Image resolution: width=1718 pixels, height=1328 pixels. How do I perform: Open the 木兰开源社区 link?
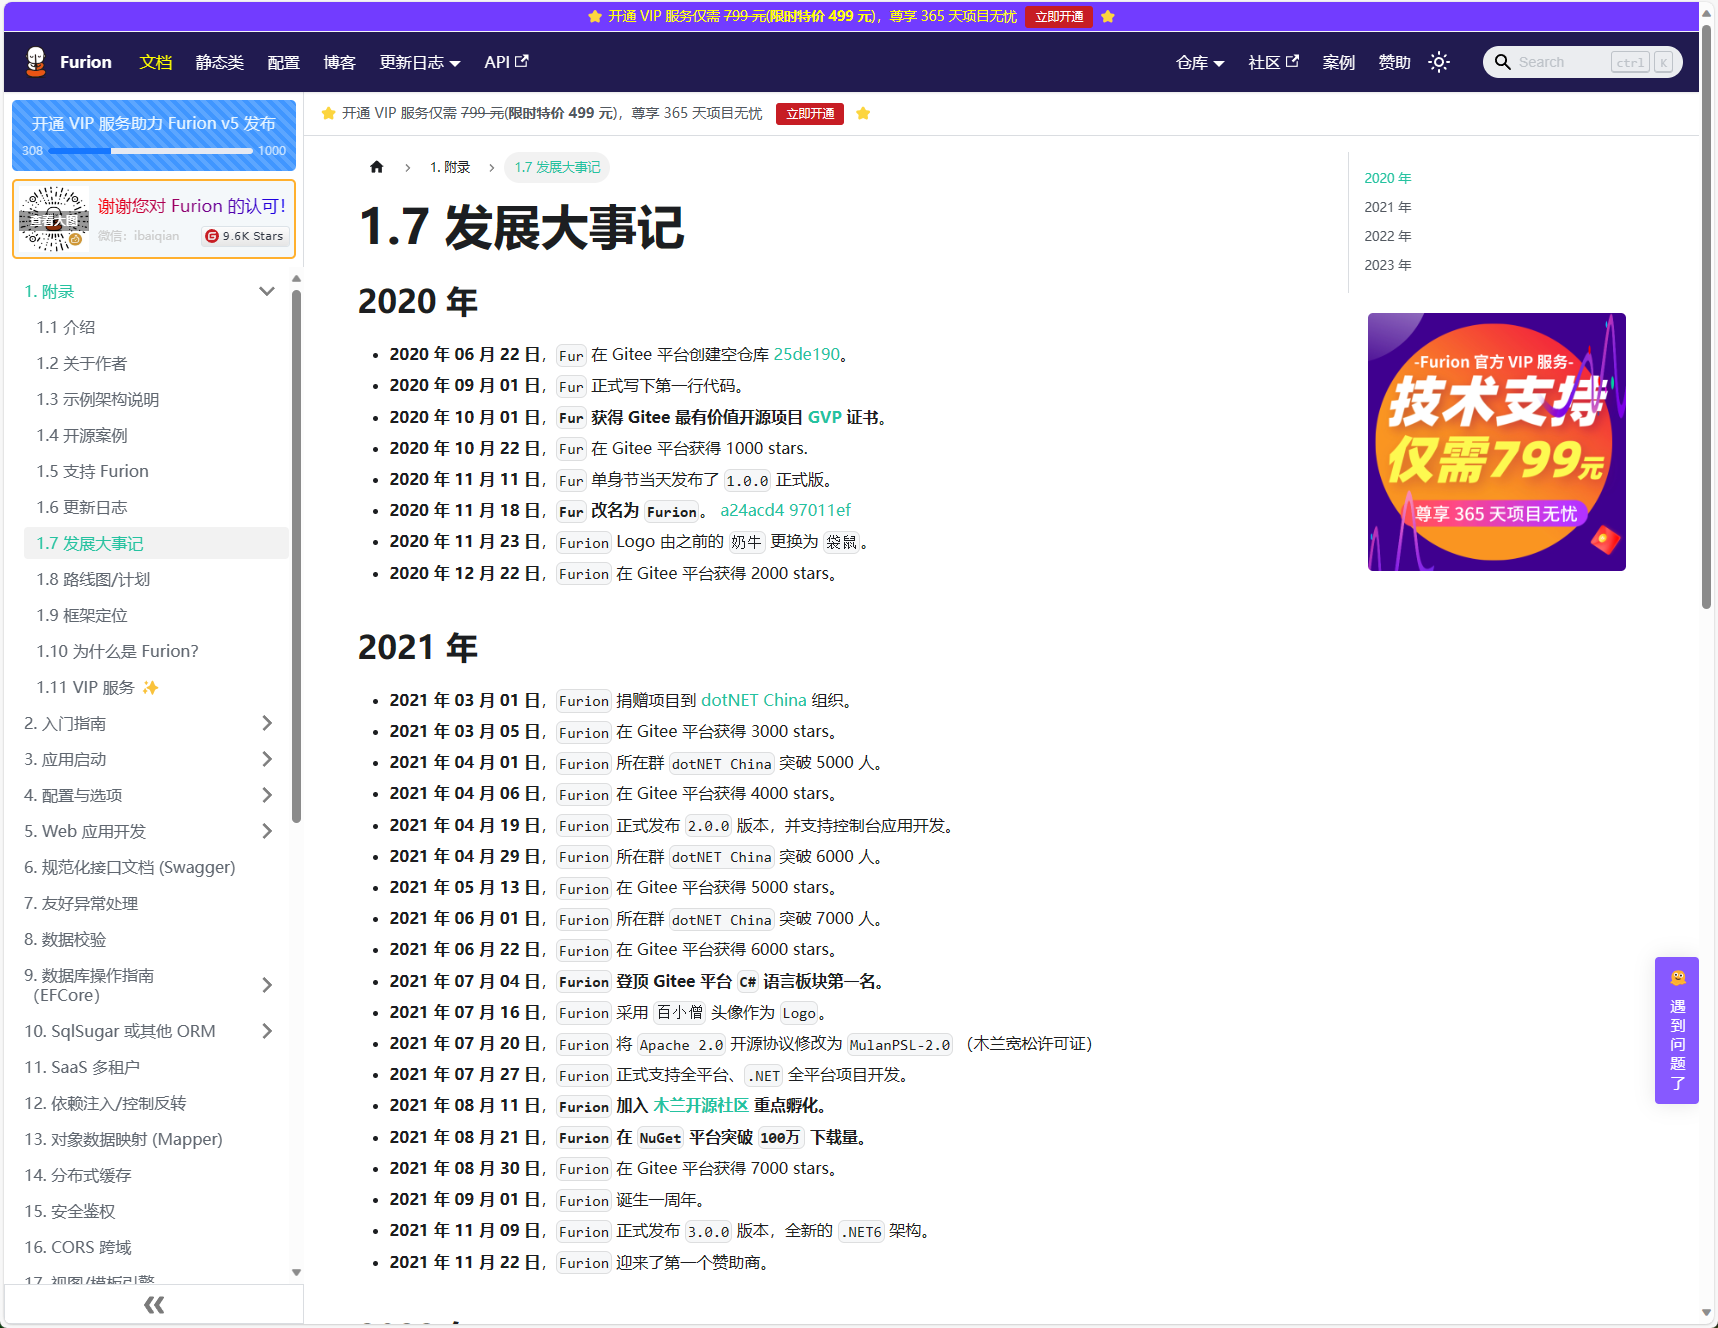(701, 1105)
